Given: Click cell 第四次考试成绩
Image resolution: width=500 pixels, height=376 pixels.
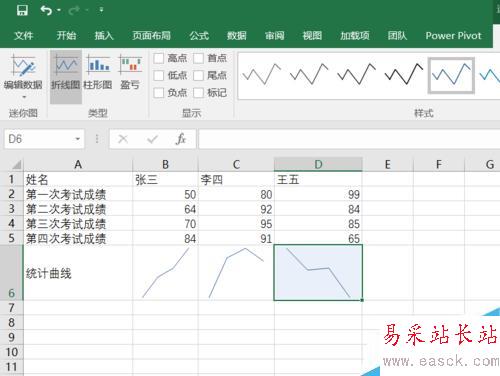Looking at the screenshot, I should (x=78, y=238).
